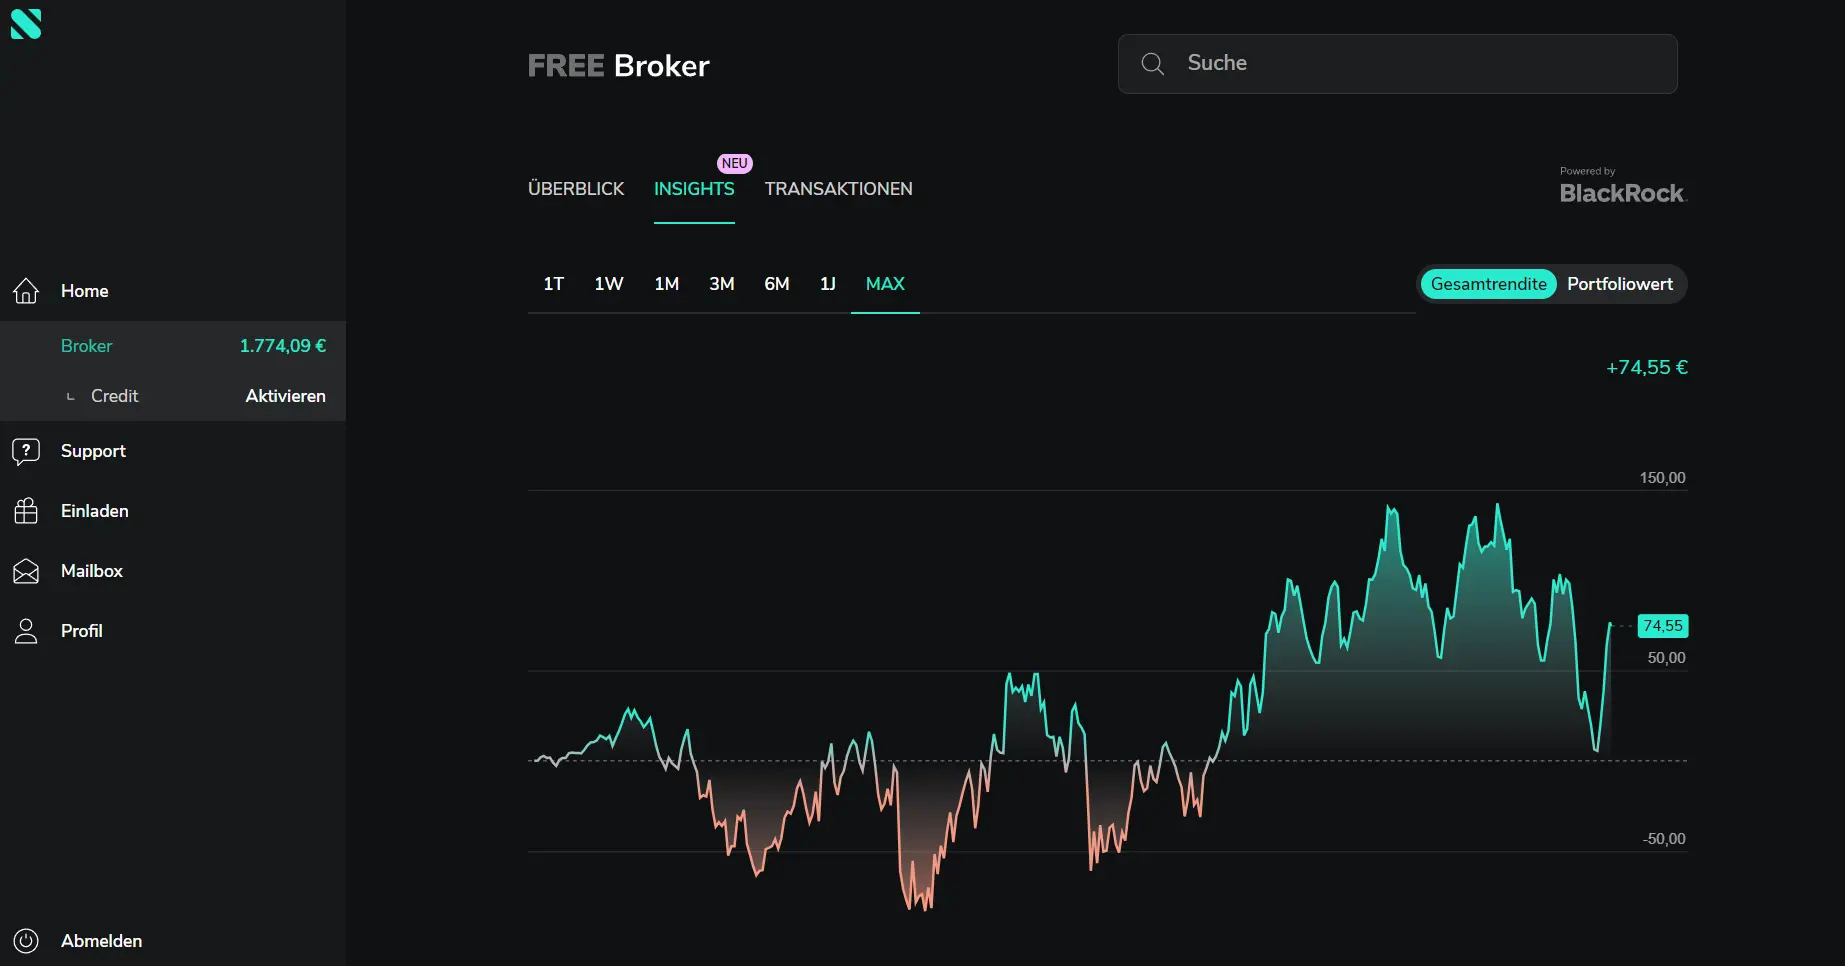Viewport: 1845px width, 966px height.
Task: Click Aktivieren next to Credit
Action: click(285, 396)
